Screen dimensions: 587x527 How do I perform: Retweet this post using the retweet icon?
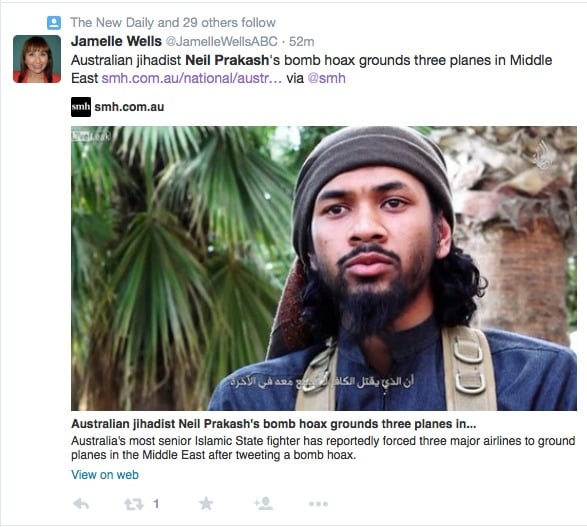[x=134, y=504]
